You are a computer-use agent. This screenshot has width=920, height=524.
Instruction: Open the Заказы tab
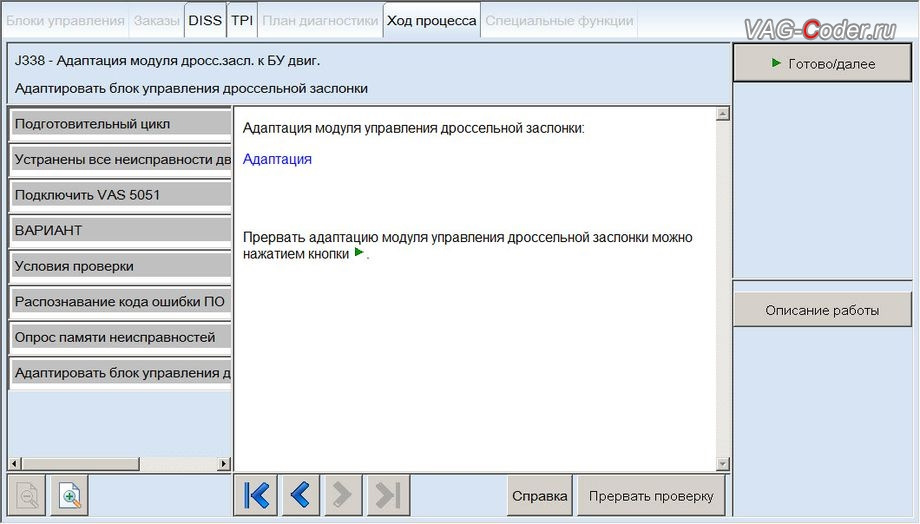[x=156, y=21]
